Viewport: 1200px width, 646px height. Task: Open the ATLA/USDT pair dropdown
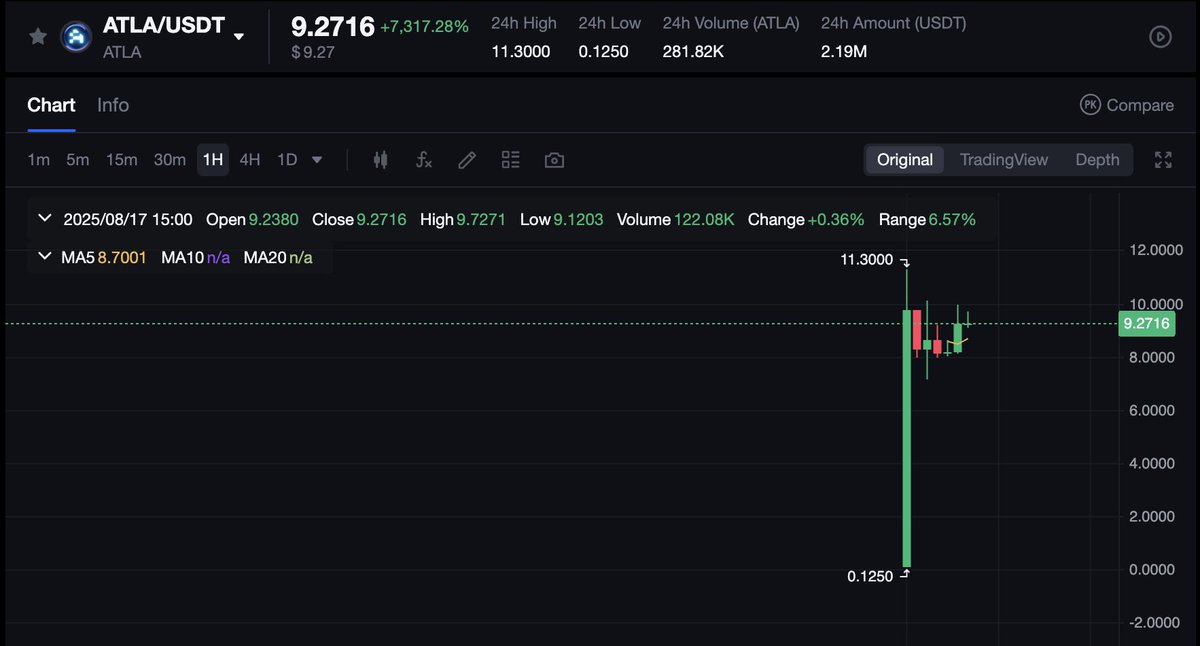coord(239,37)
